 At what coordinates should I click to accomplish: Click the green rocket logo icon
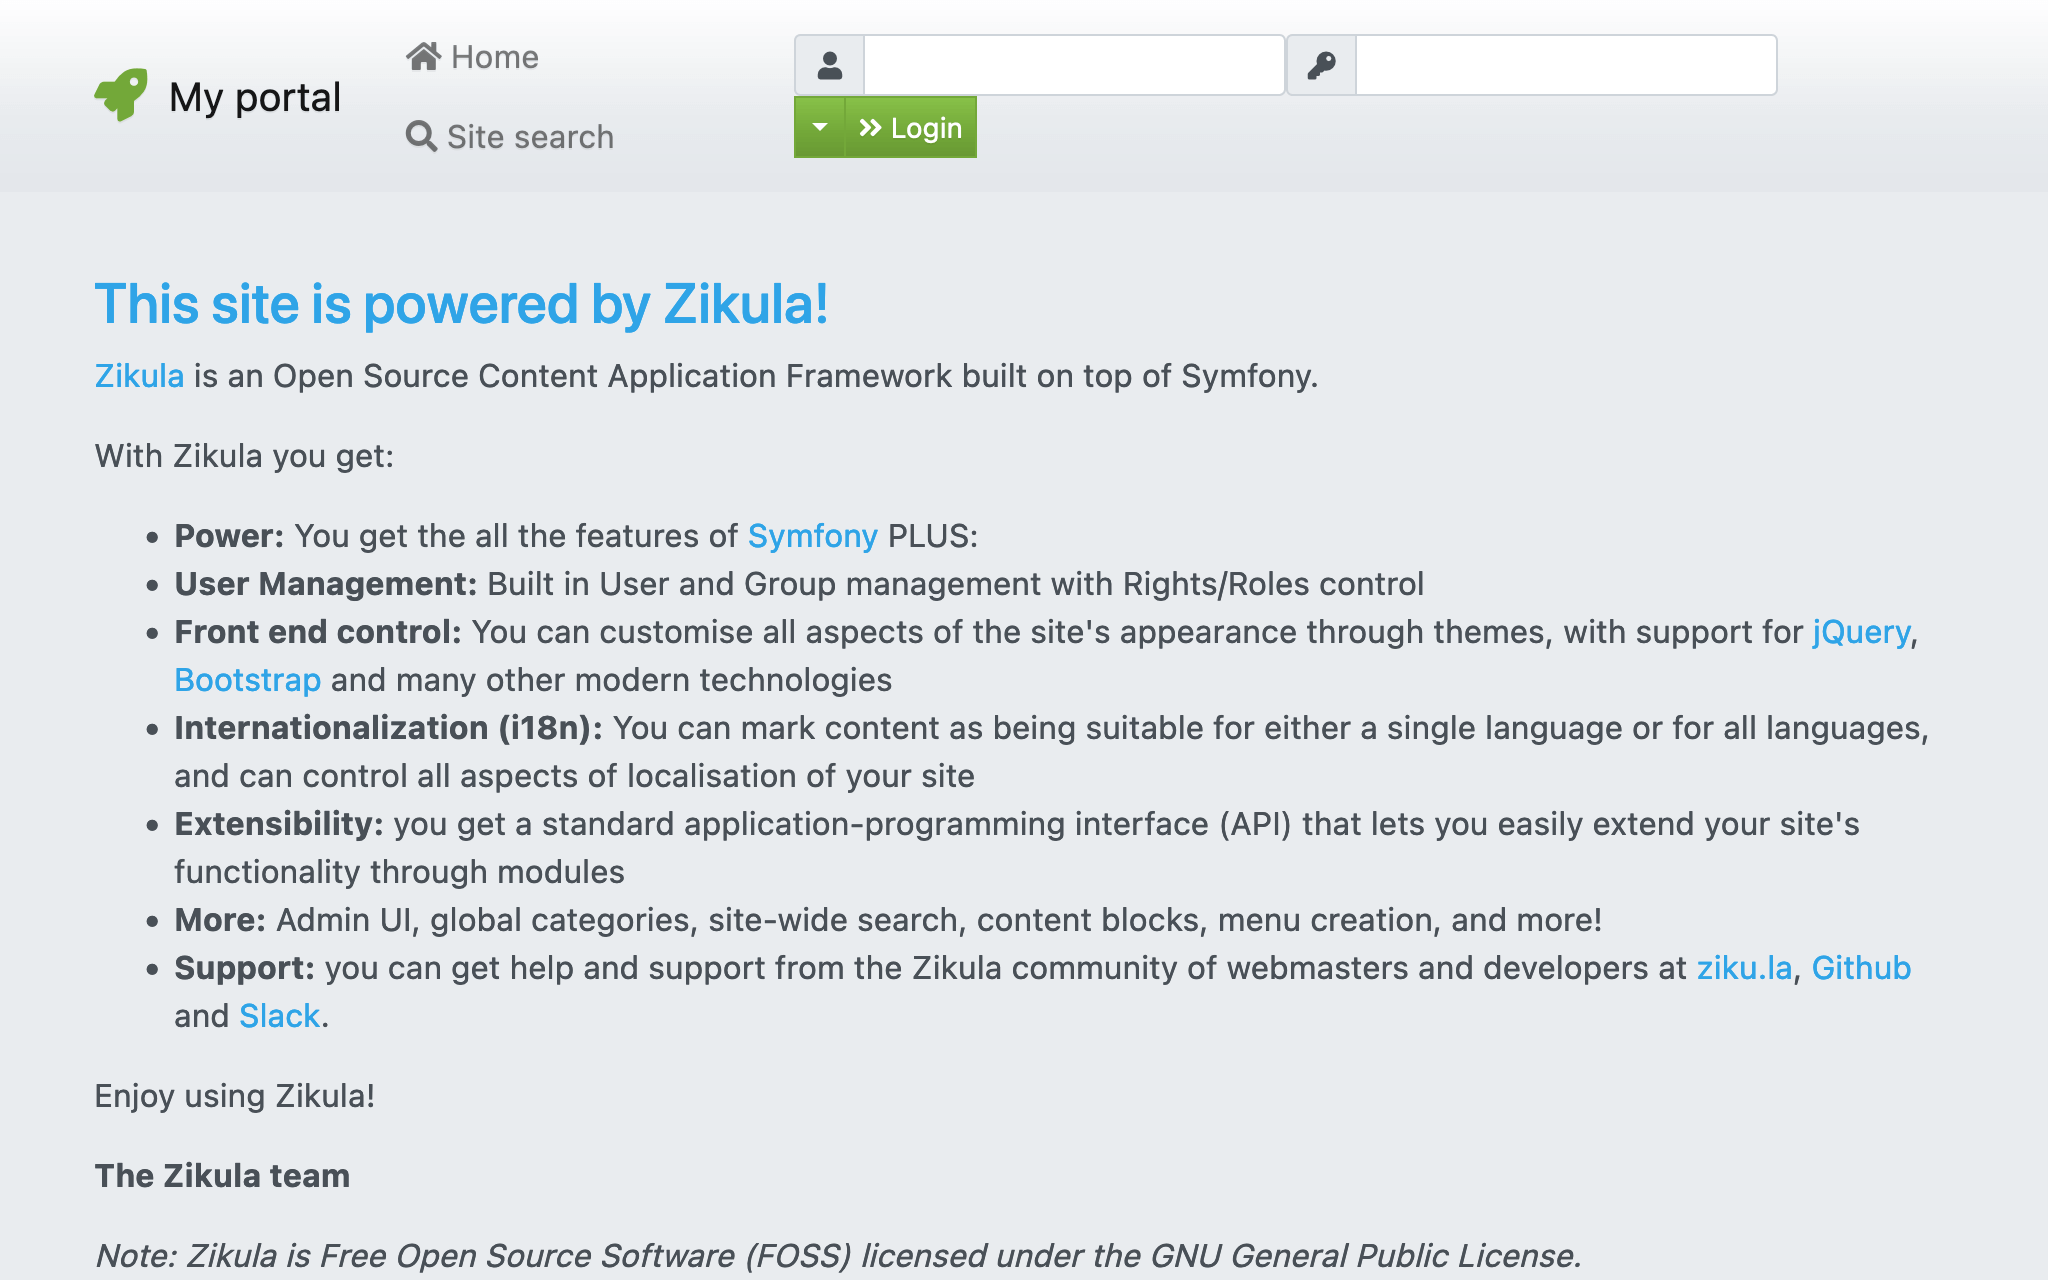tap(121, 95)
